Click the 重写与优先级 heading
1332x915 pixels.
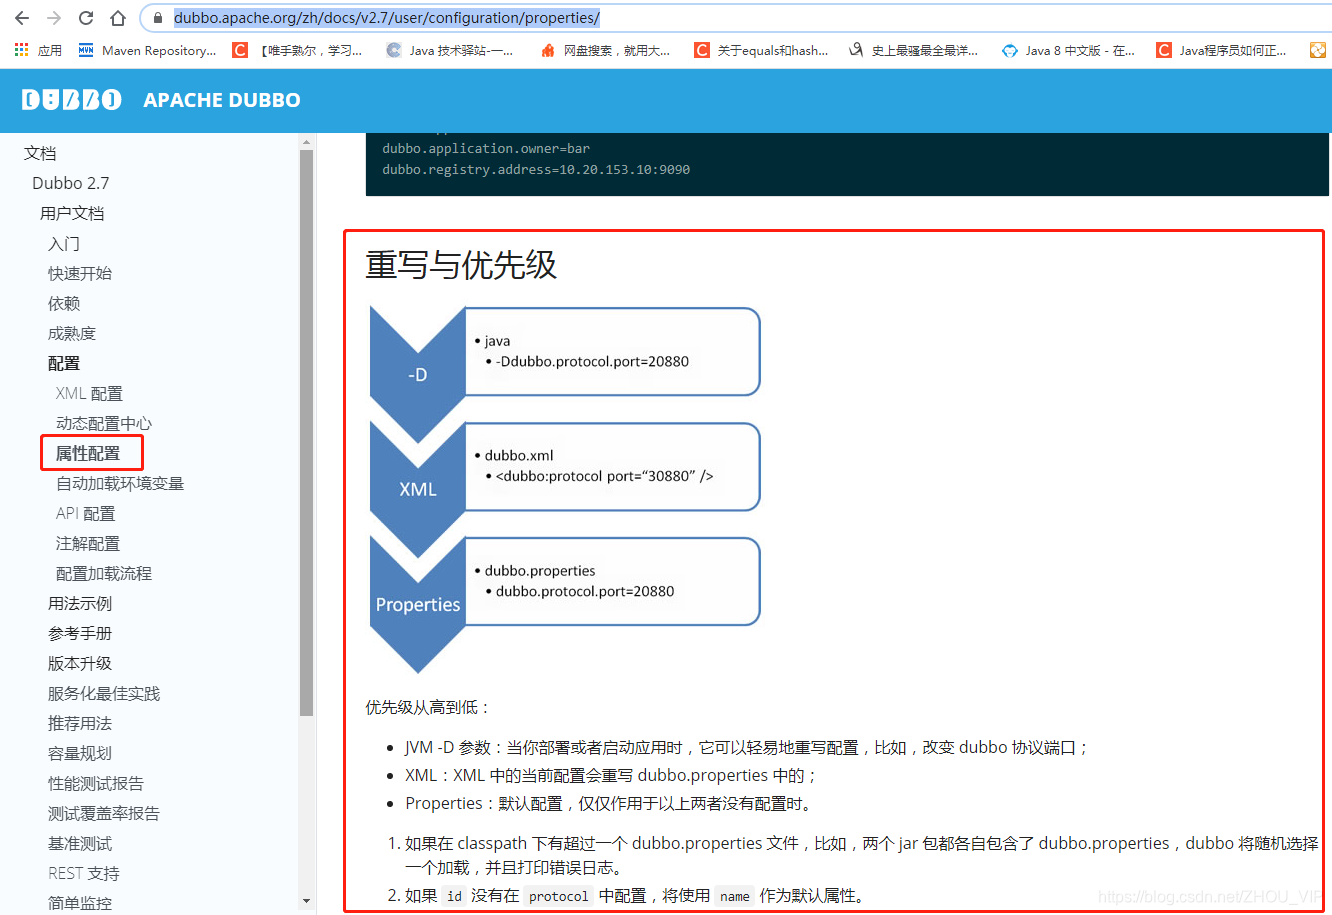tap(461, 265)
